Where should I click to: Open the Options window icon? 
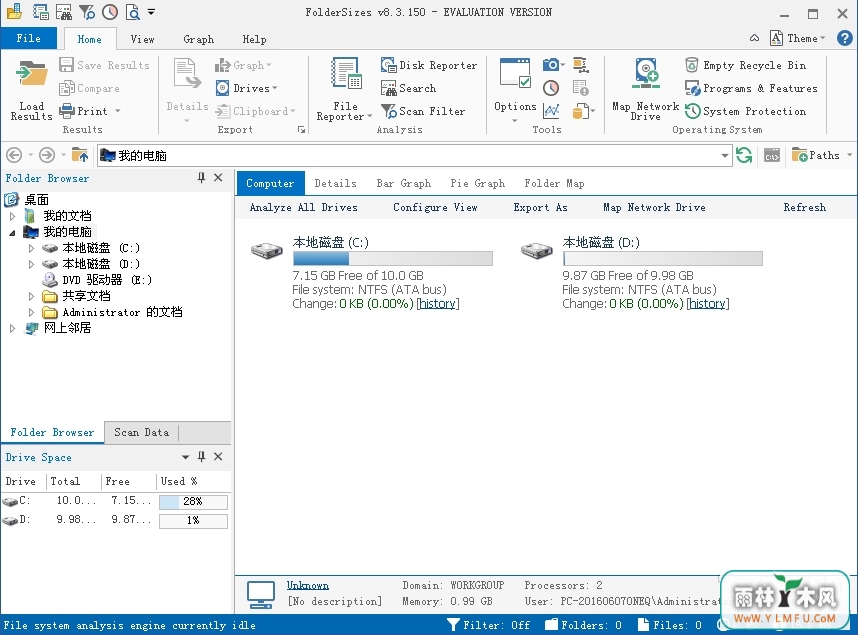515,73
